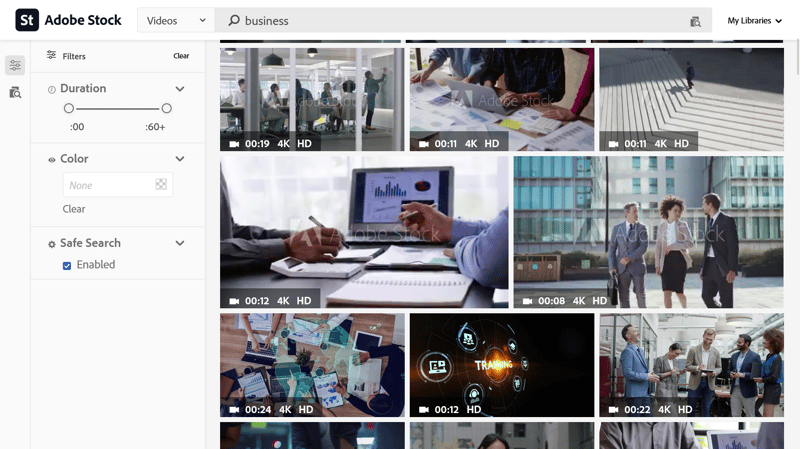
Task: Open the Training hologram video thumbnail
Action: pyautogui.click(x=502, y=364)
